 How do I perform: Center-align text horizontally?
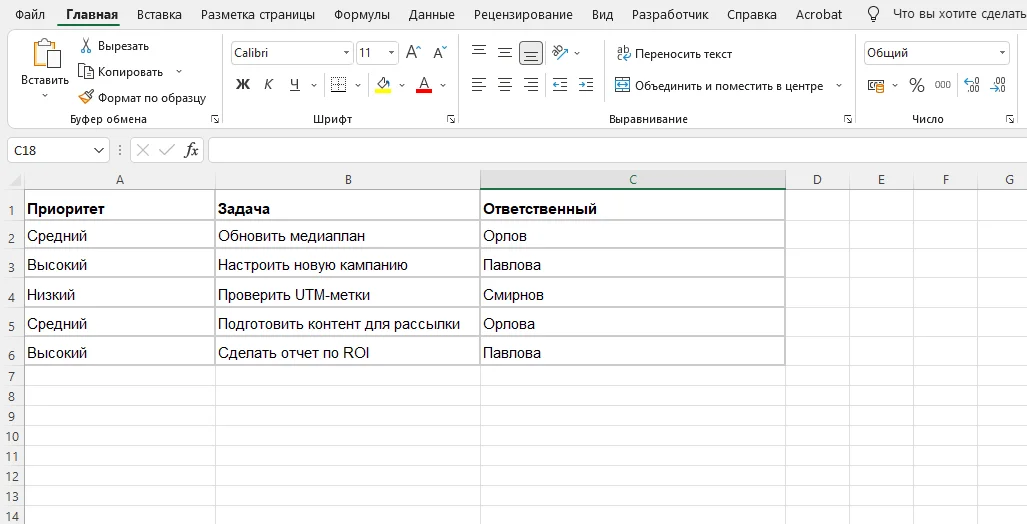click(x=505, y=85)
